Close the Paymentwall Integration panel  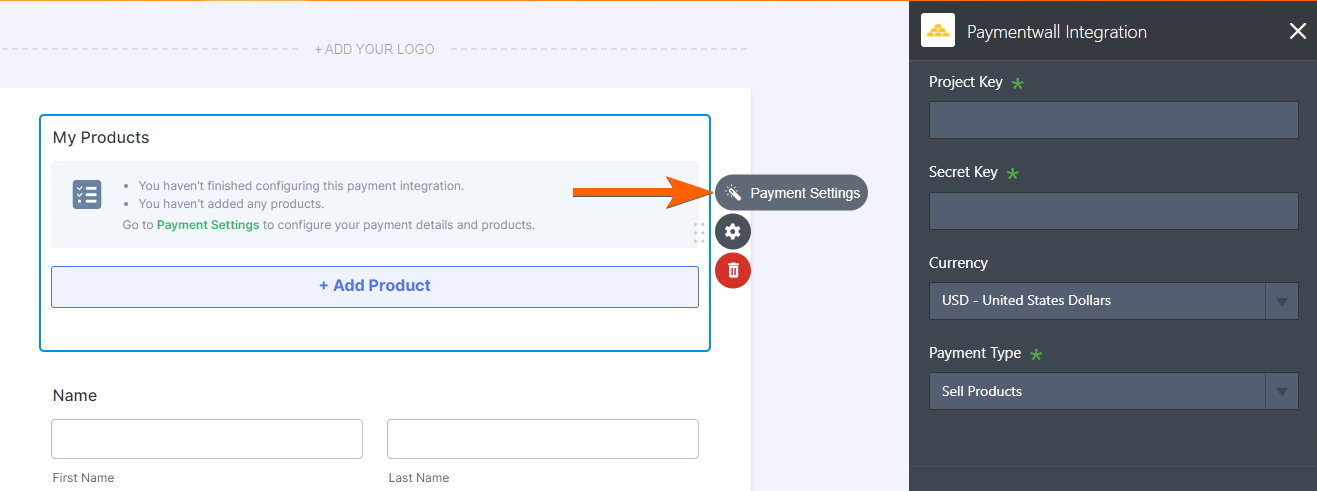click(1297, 31)
